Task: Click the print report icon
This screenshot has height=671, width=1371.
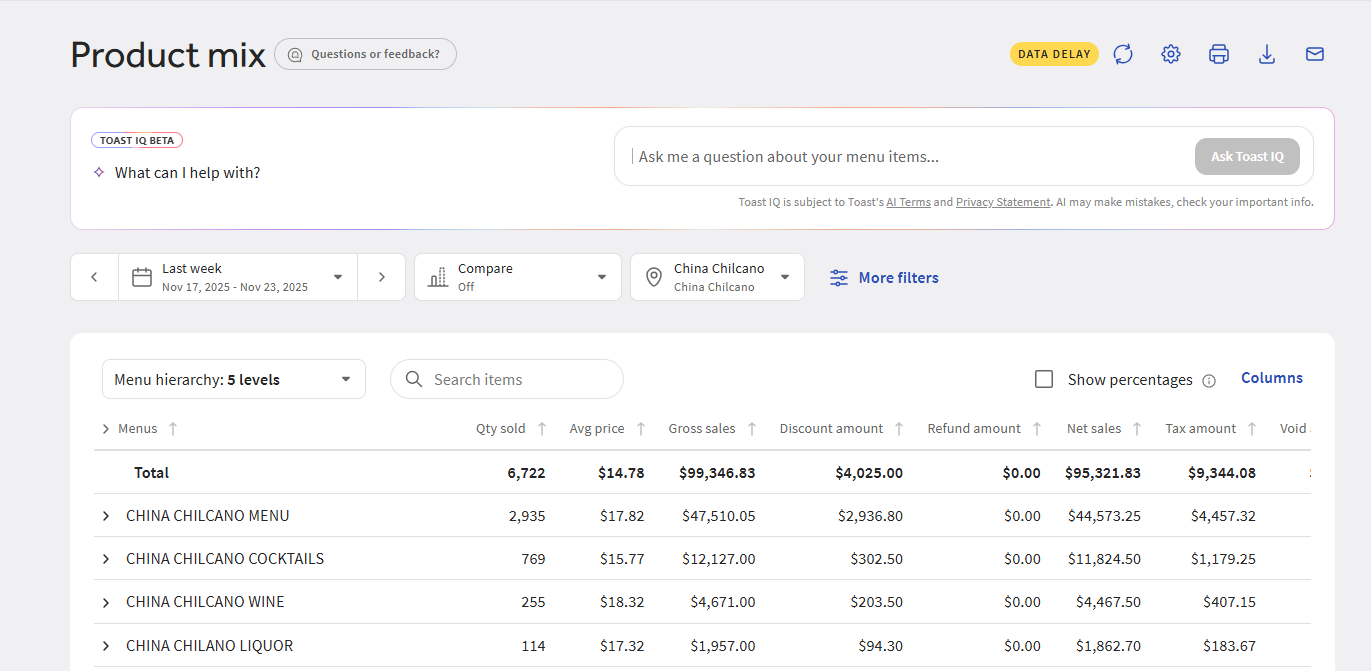Action: coord(1219,54)
